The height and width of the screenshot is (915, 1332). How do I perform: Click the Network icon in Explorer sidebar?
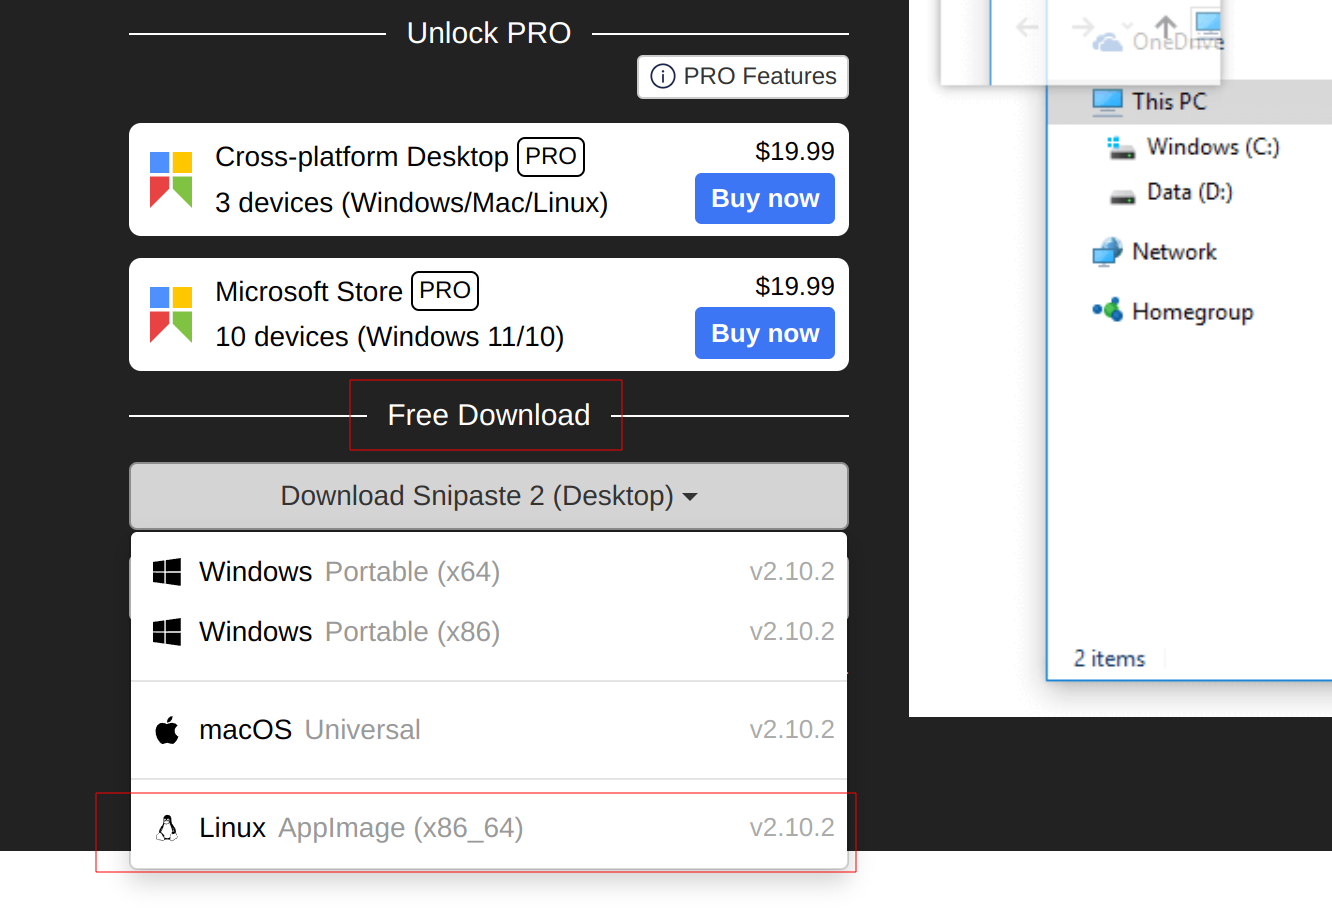pyautogui.click(x=1107, y=252)
